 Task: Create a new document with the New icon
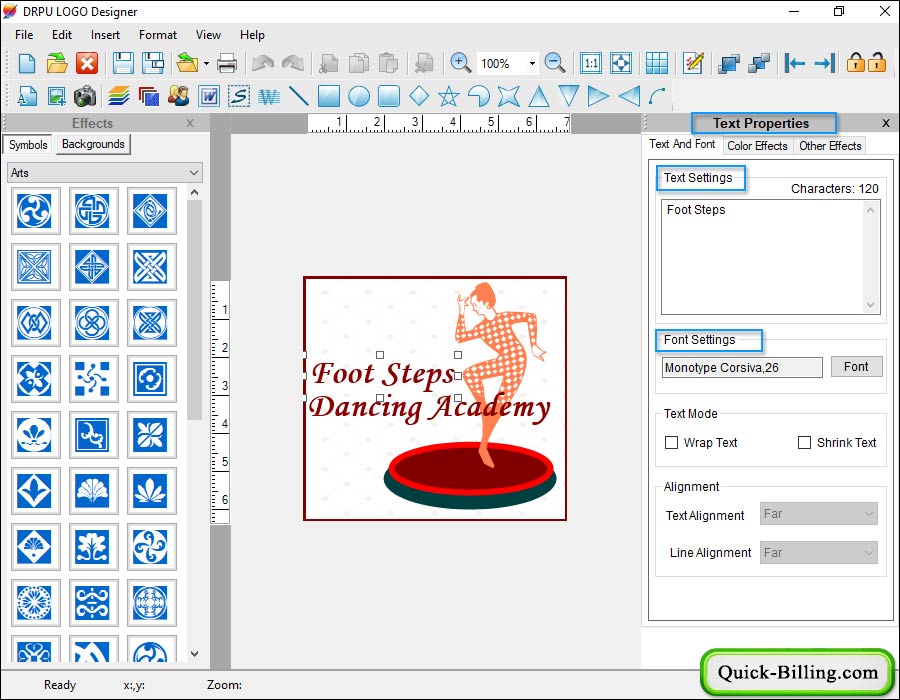[x=26, y=63]
